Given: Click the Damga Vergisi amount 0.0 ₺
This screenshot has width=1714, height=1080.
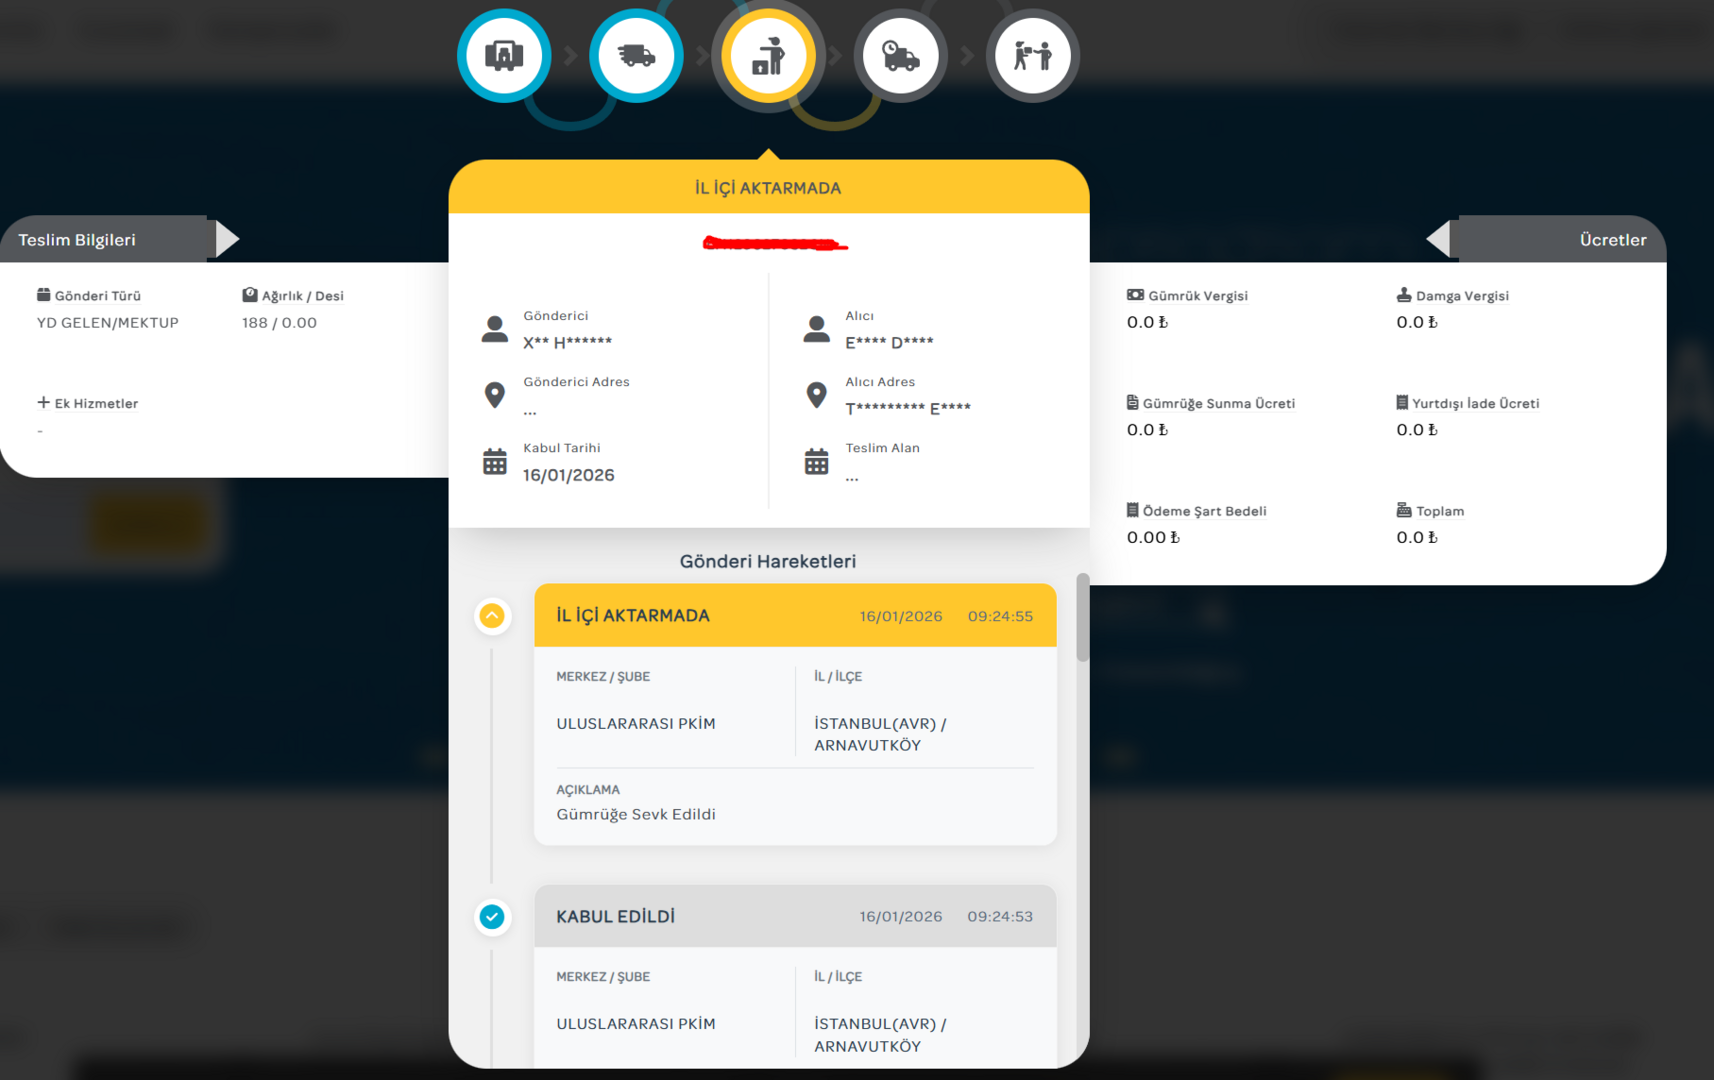Looking at the screenshot, I should tap(1417, 322).
